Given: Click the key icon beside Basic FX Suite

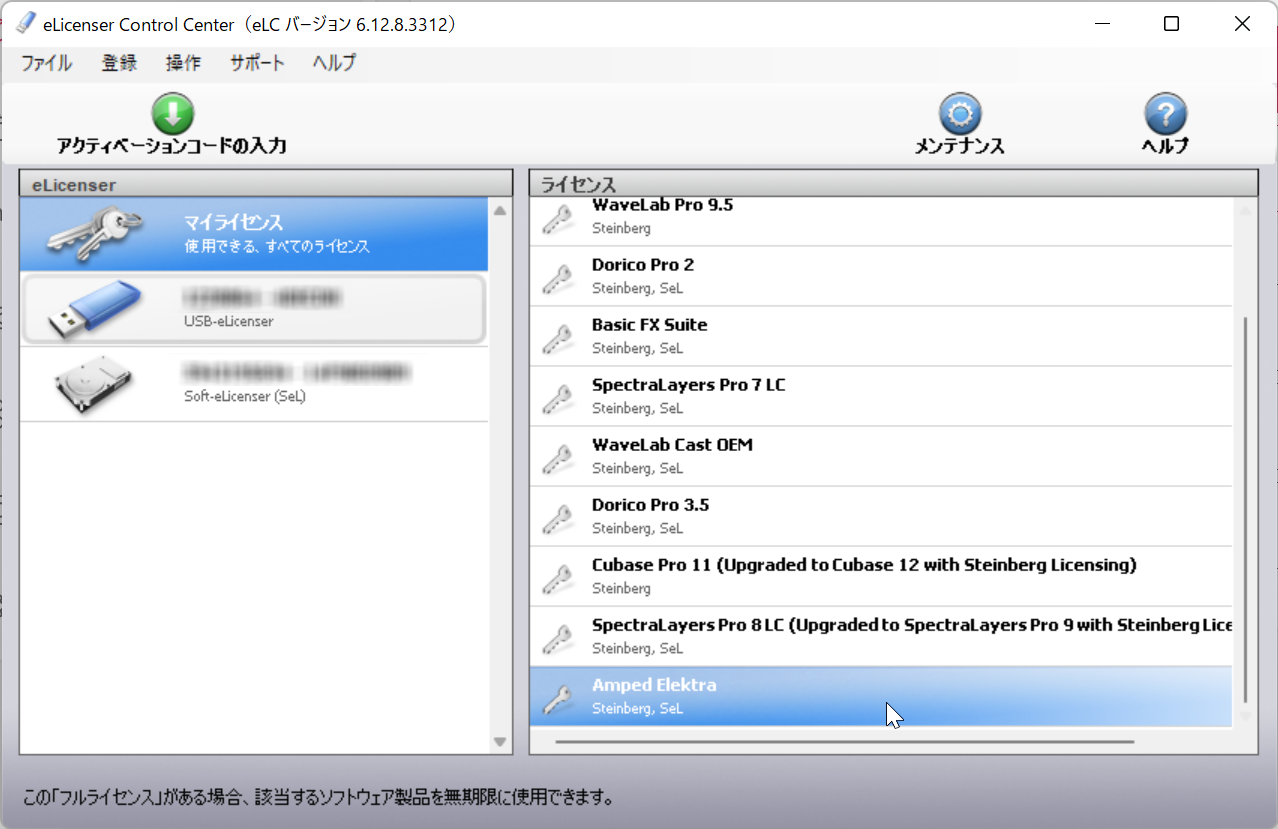Looking at the screenshot, I should point(557,337).
